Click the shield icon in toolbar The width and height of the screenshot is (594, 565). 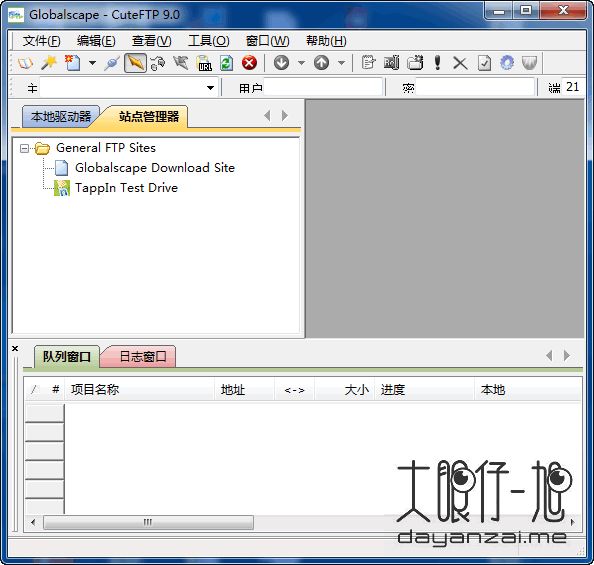529,63
